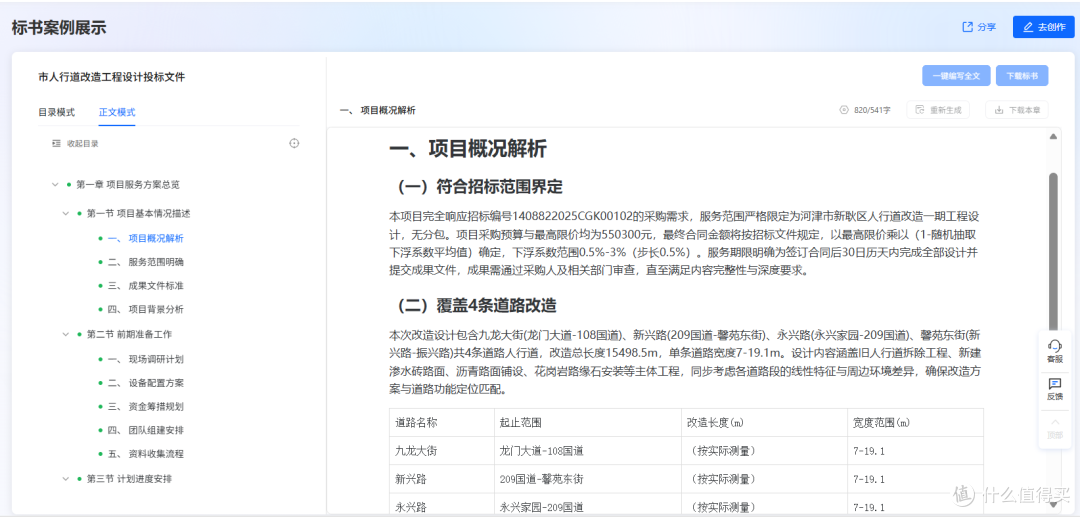
Task: Click the word count icon beside 820/541字
Action: tap(844, 110)
